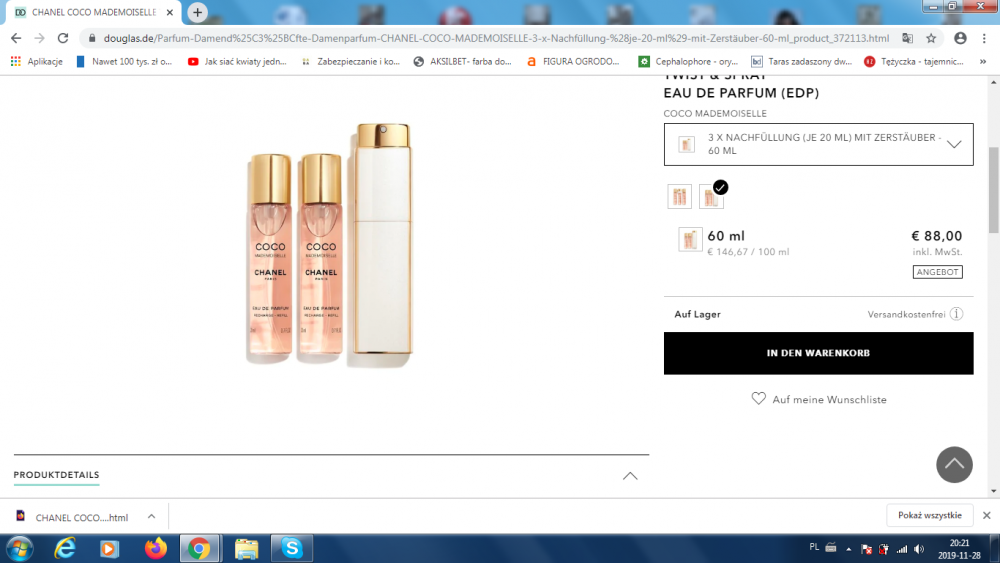
Task: Click the In den Warenkorb button
Action: coord(818,353)
